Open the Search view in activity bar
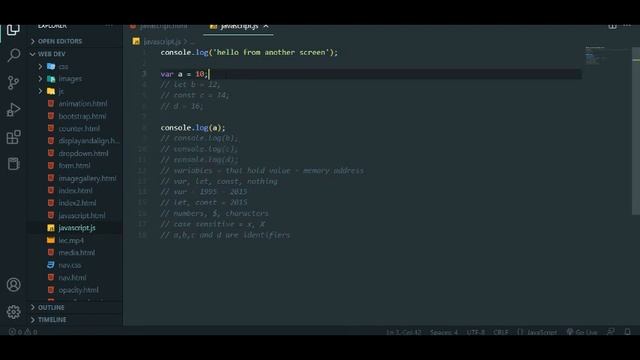 pyautogui.click(x=13, y=55)
